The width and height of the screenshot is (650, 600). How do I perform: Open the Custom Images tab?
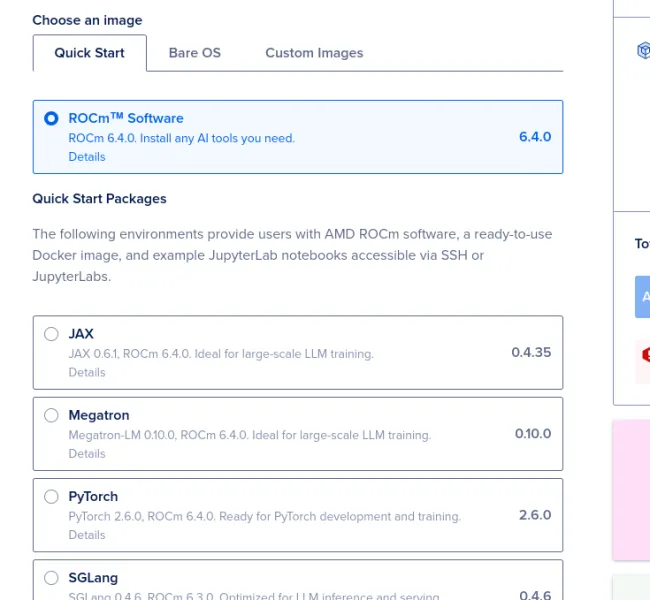pos(314,53)
